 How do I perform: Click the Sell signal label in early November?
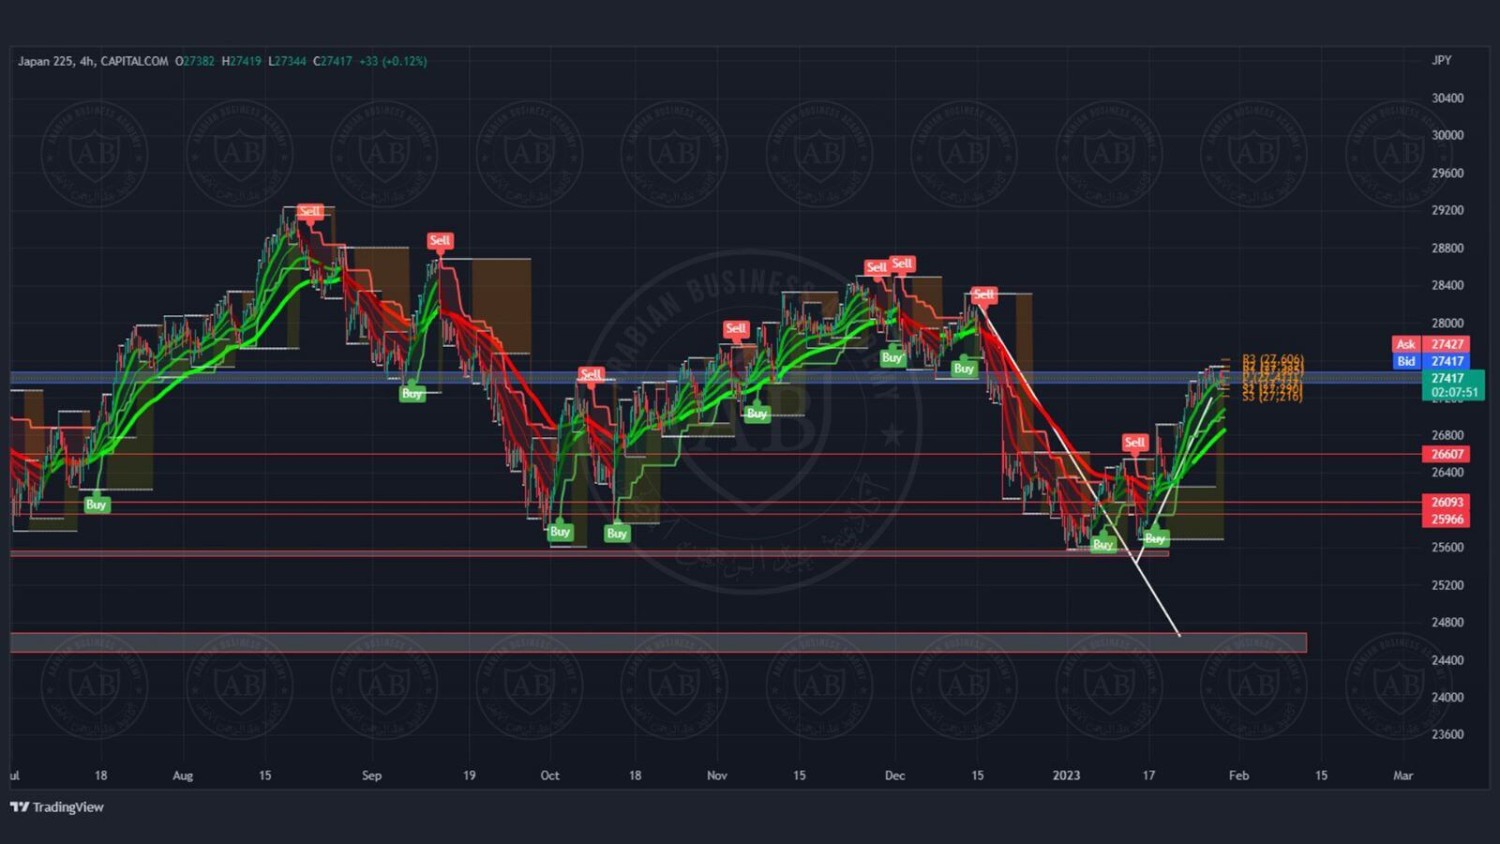[x=736, y=328]
